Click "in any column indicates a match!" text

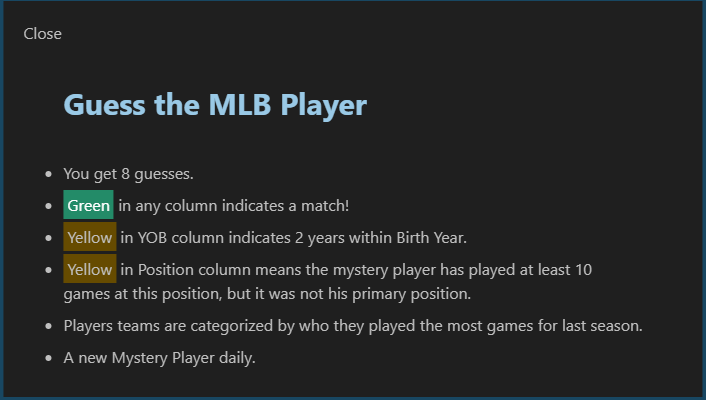(233, 205)
